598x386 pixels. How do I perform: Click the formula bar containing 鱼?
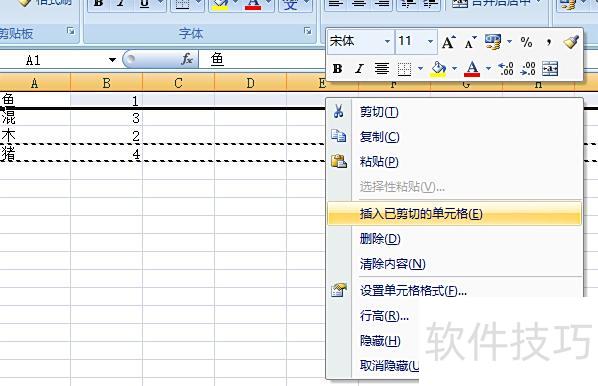click(x=263, y=60)
